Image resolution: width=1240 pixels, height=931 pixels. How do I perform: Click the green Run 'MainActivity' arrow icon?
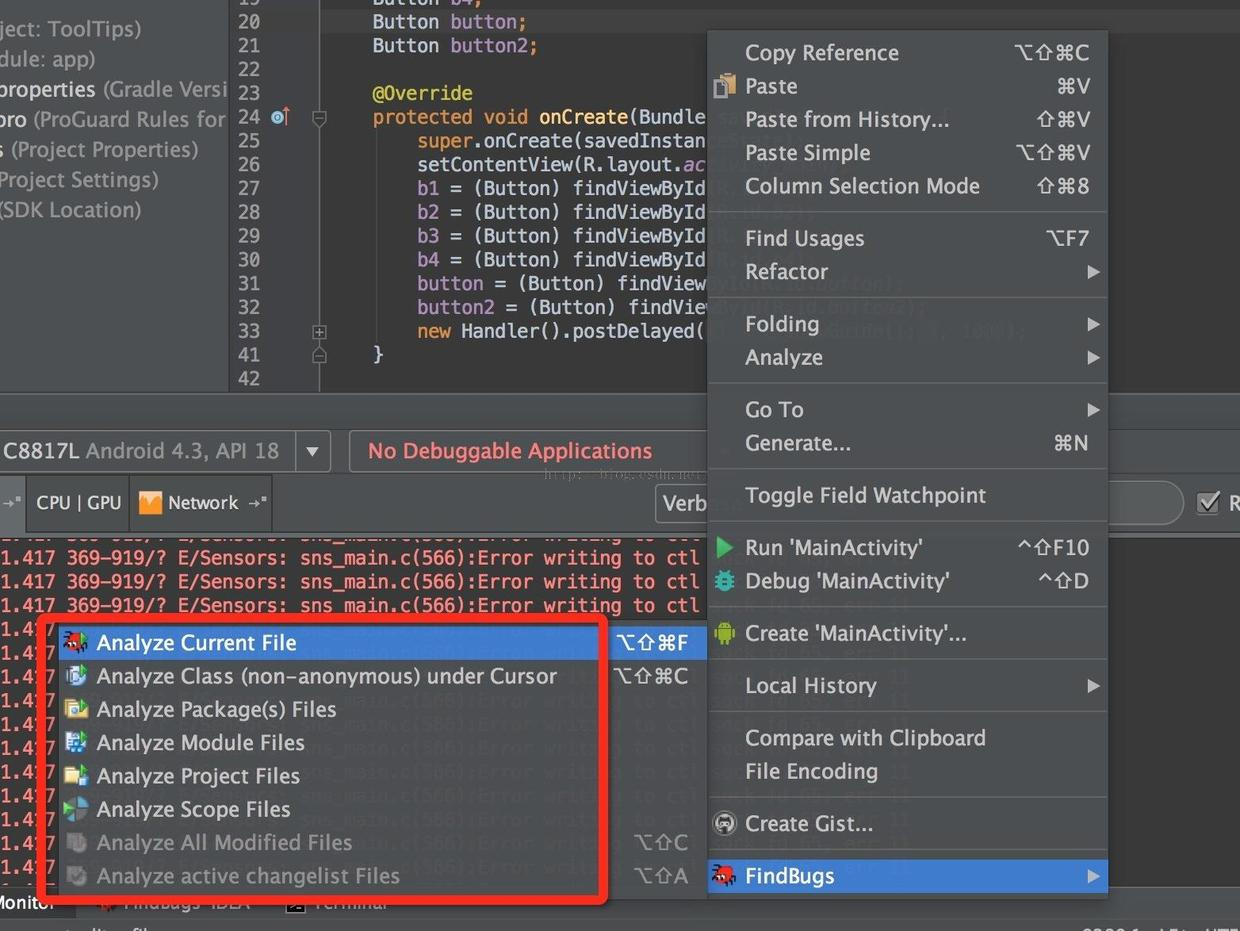(725, 547)
